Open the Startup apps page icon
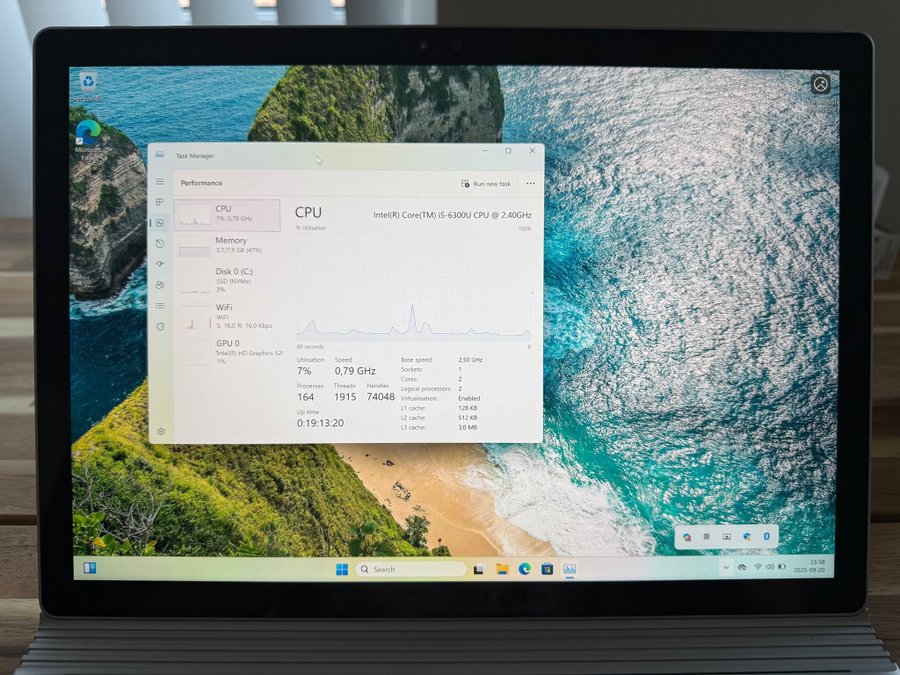900x675 pixels. (x=160, y=264)
